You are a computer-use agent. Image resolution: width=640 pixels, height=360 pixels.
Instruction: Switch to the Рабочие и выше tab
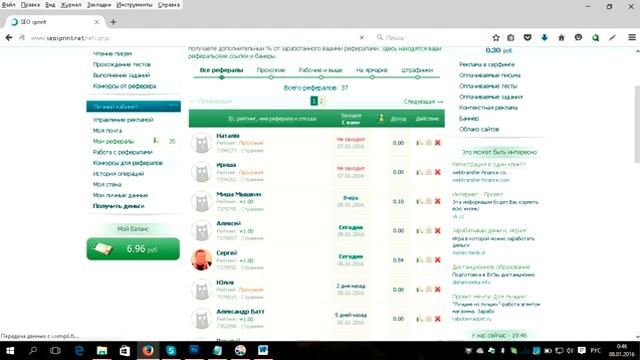tap(320, 70)
